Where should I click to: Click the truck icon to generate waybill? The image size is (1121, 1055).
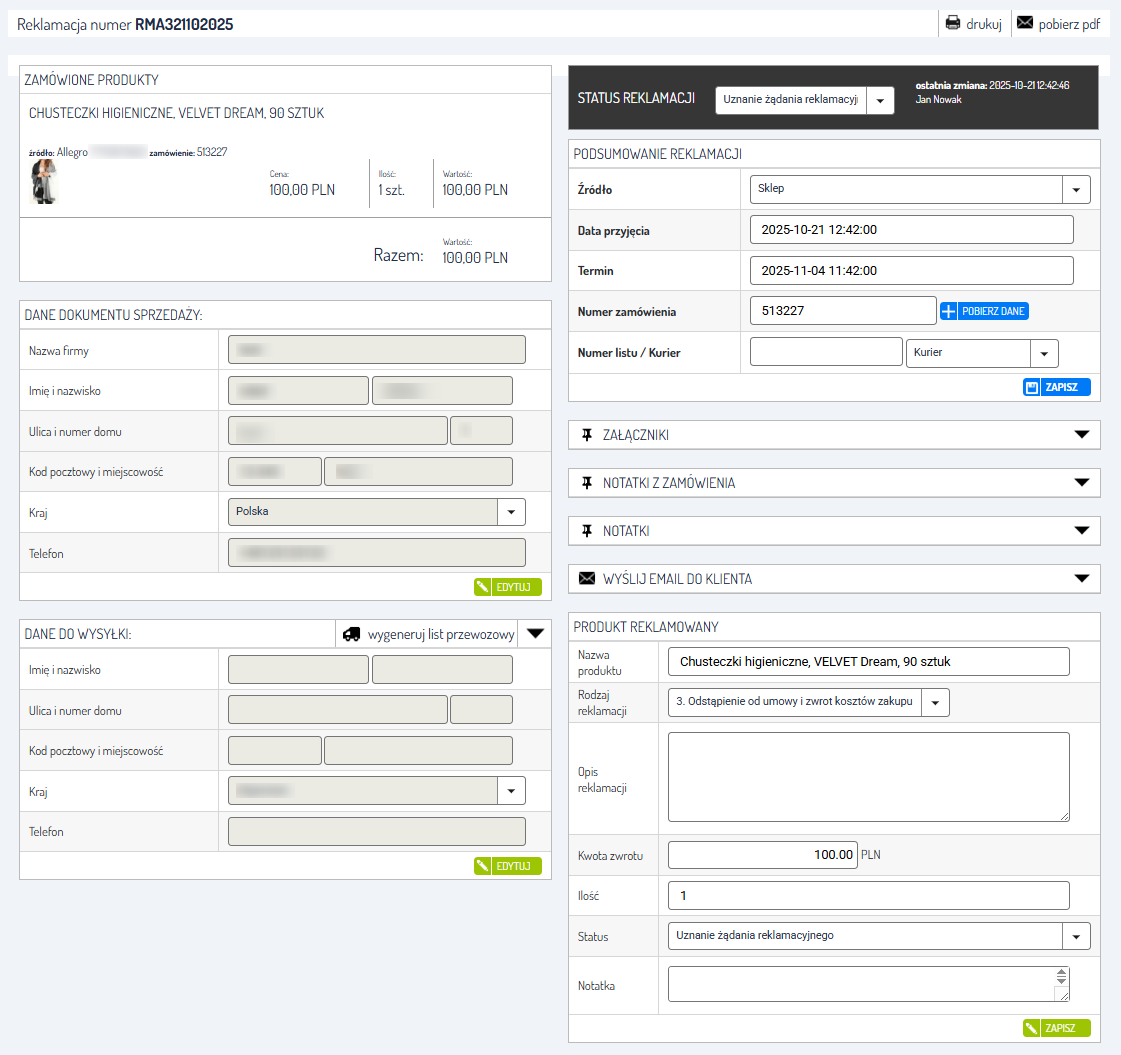(x=351, y=634)
